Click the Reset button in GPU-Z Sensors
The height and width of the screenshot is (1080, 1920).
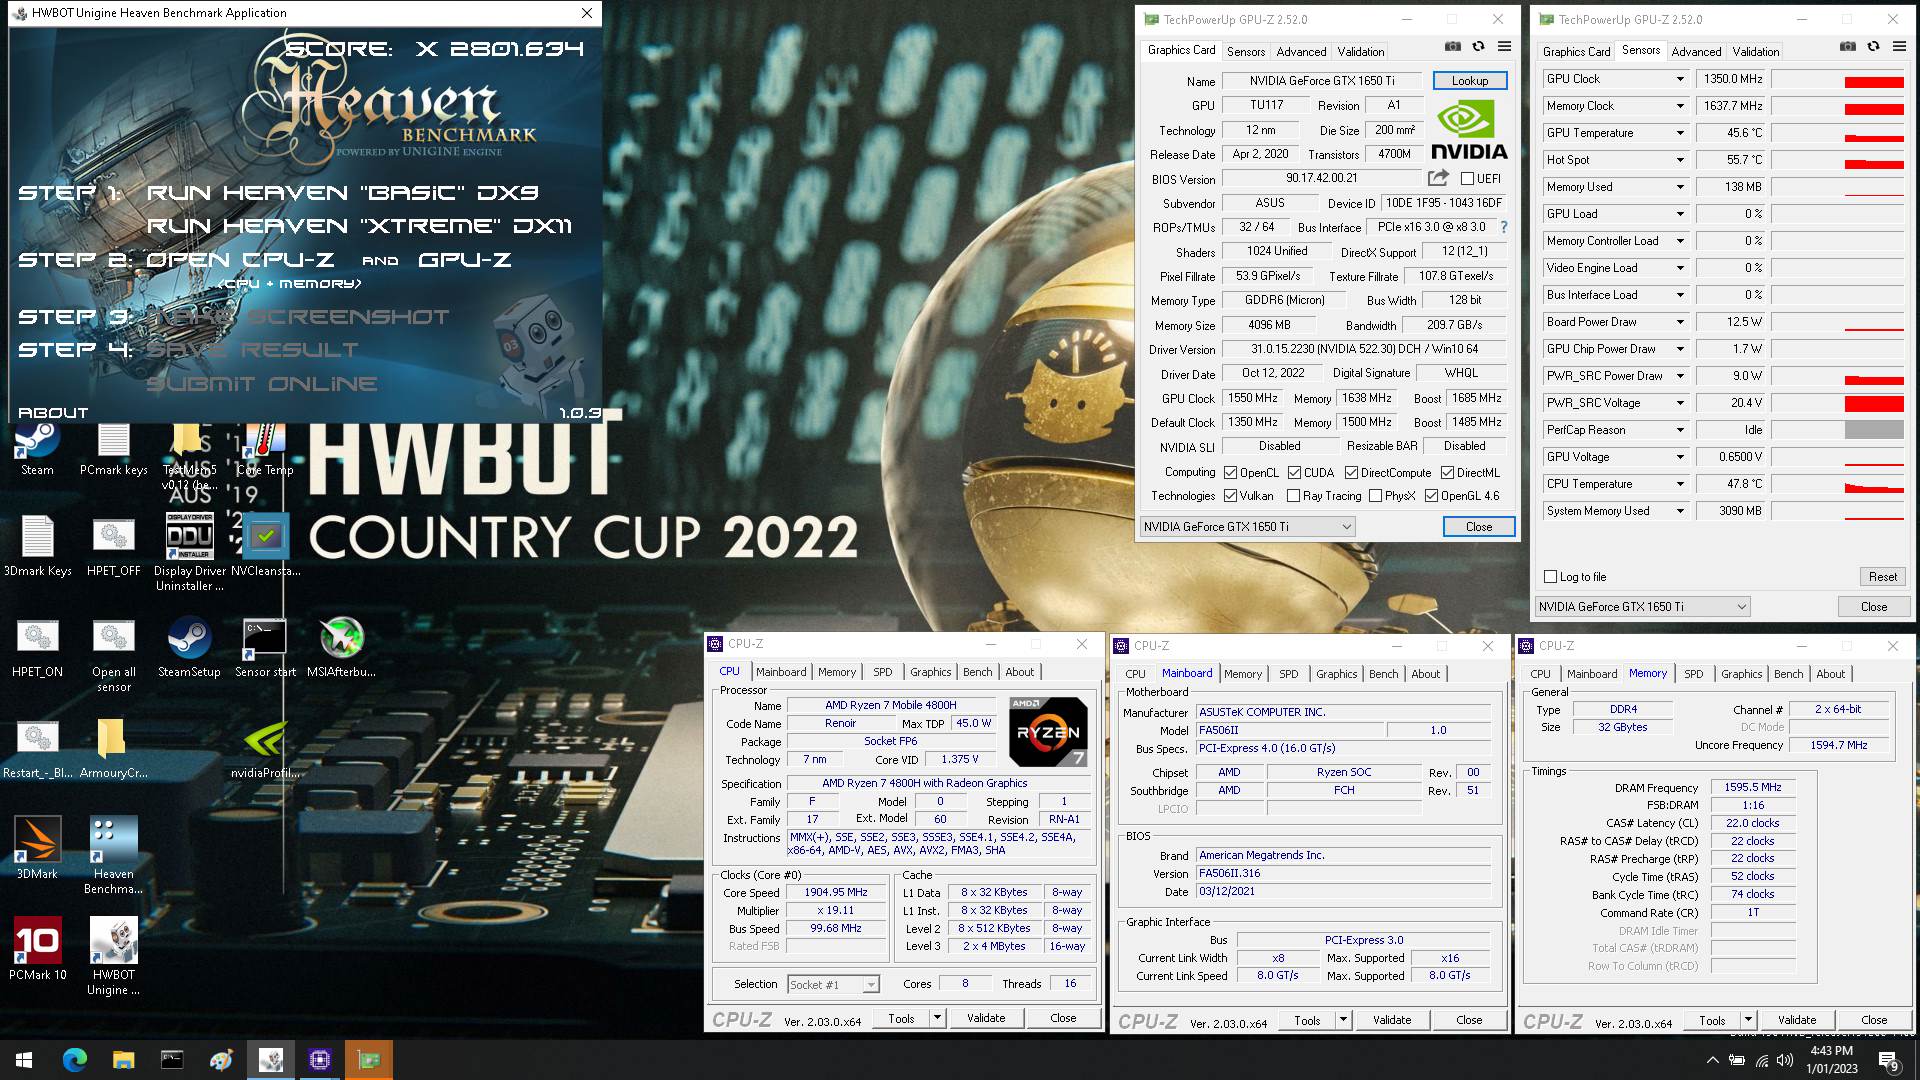coord(1882,577)
